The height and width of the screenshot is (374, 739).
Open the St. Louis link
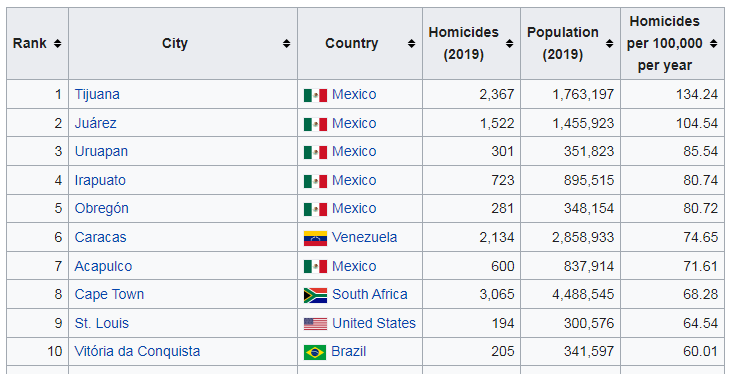coord(102,323)
